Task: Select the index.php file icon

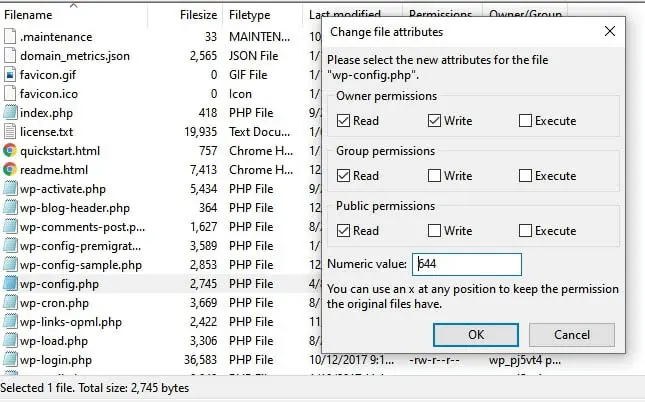Action: 10,112
